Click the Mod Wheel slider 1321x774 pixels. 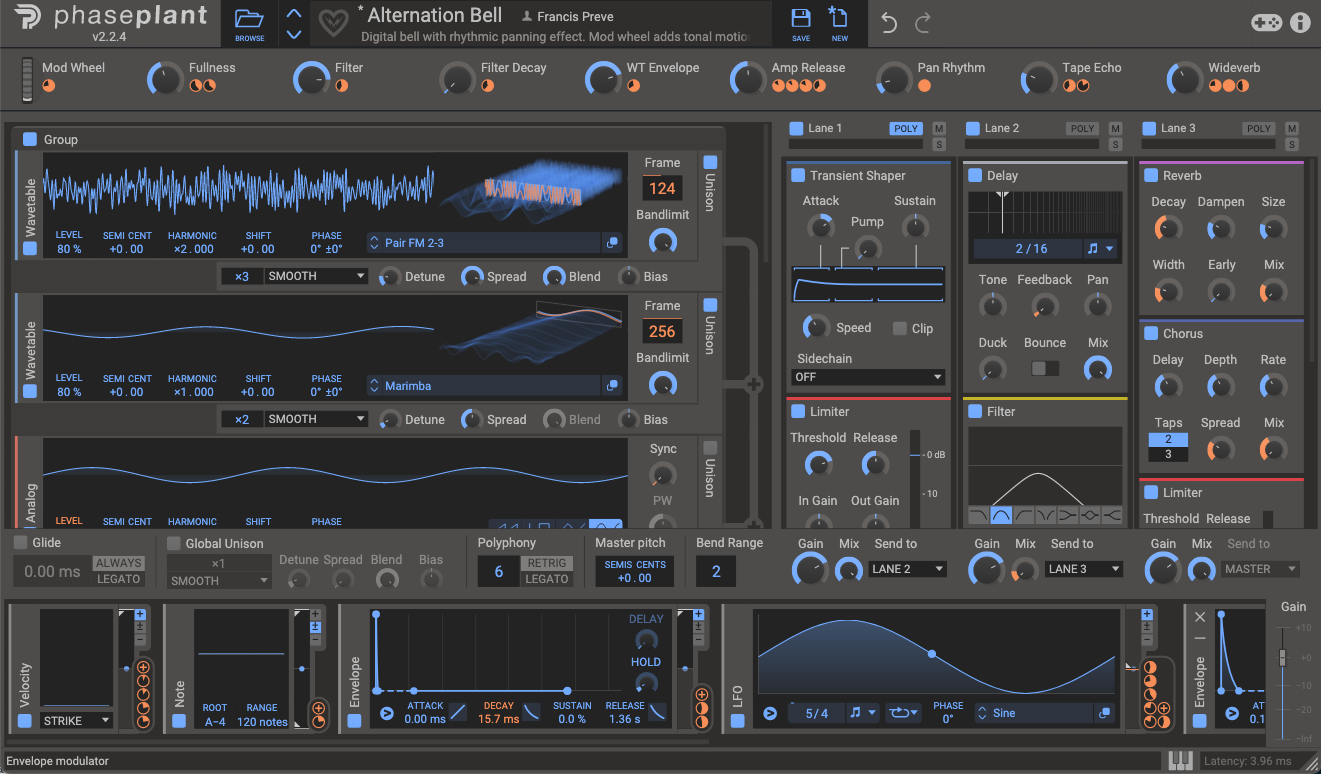click(28, 79)
